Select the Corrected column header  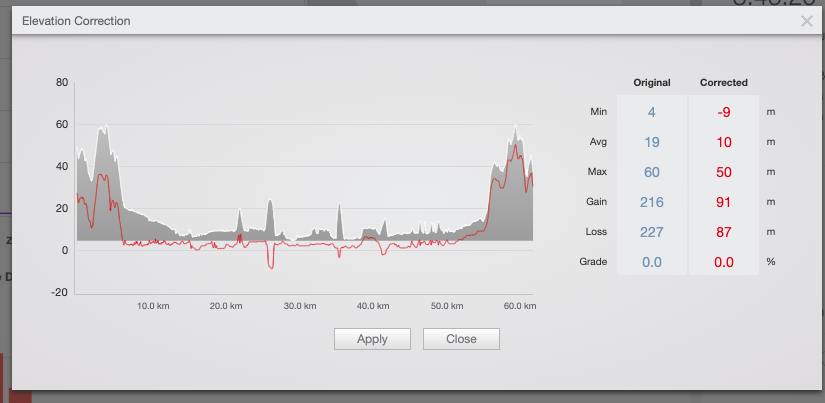pos(723,83)
